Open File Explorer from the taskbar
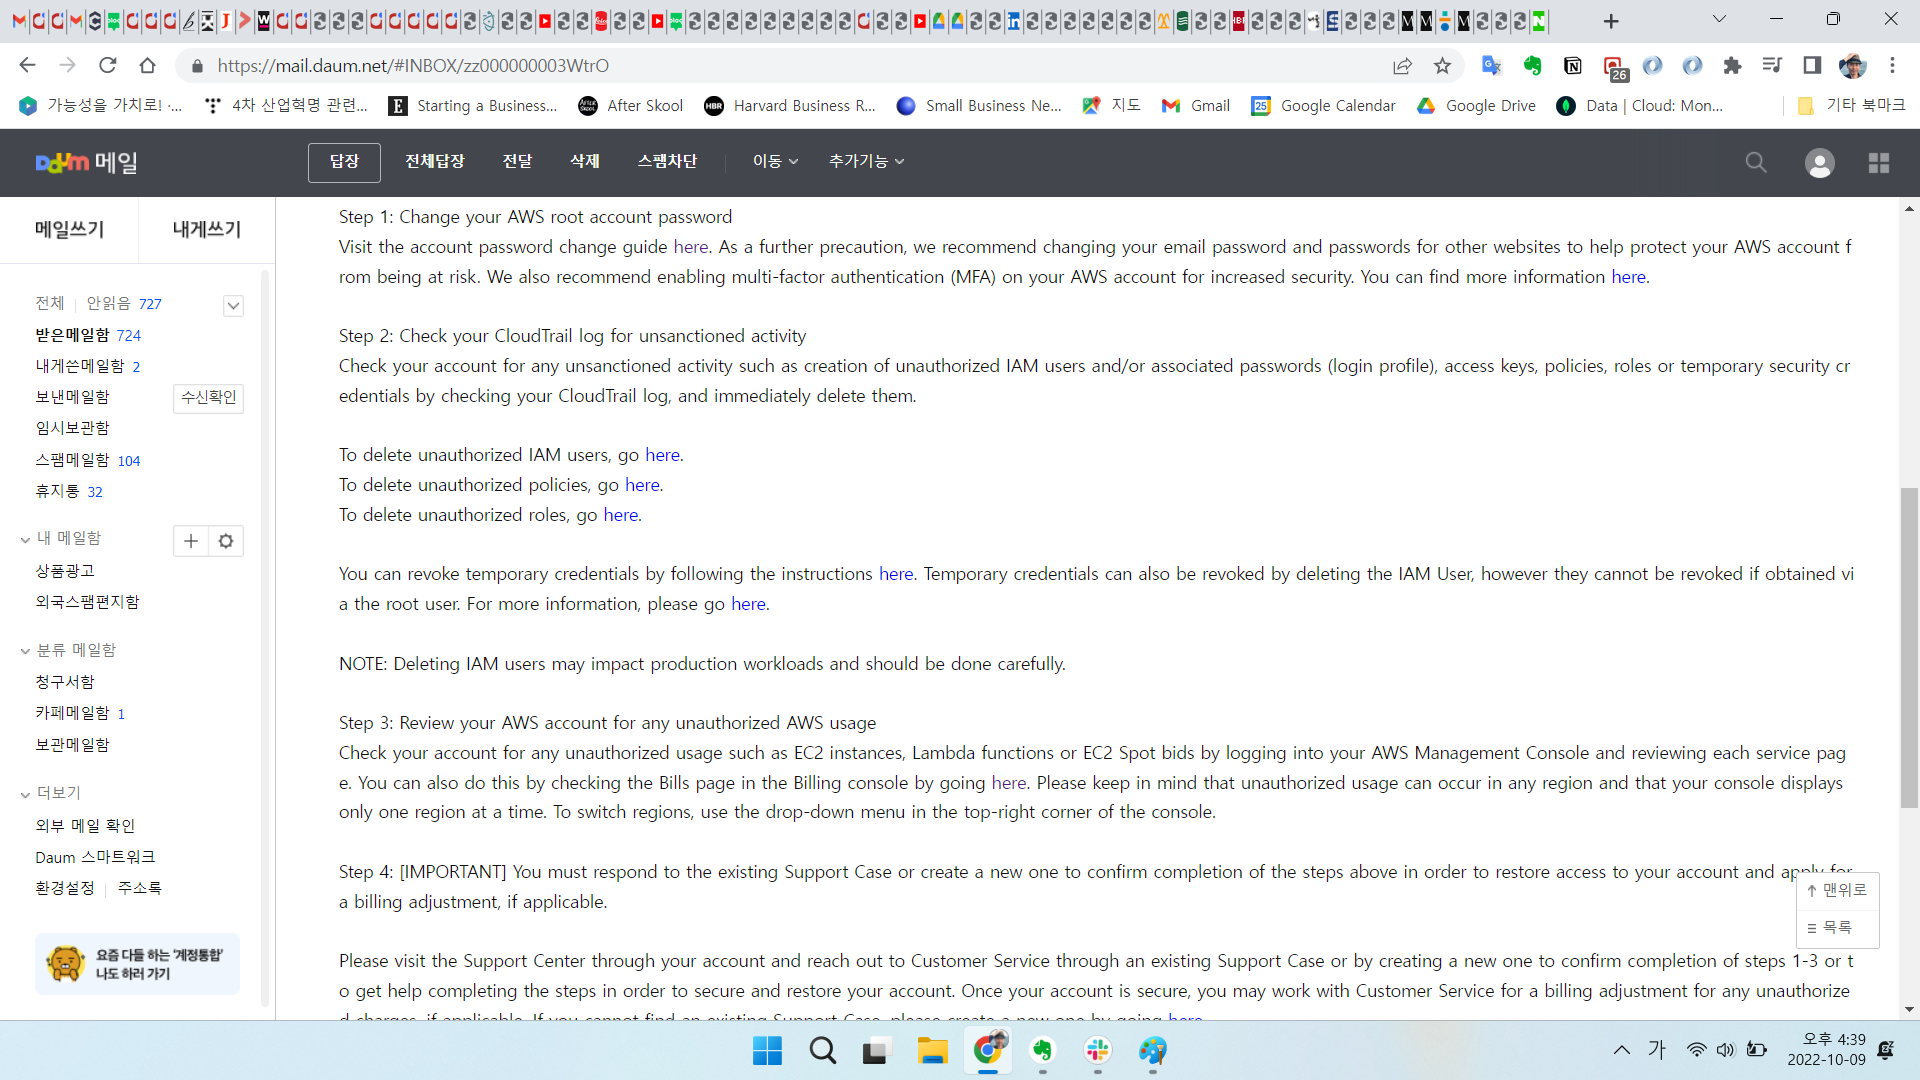 click(932, 1051)
